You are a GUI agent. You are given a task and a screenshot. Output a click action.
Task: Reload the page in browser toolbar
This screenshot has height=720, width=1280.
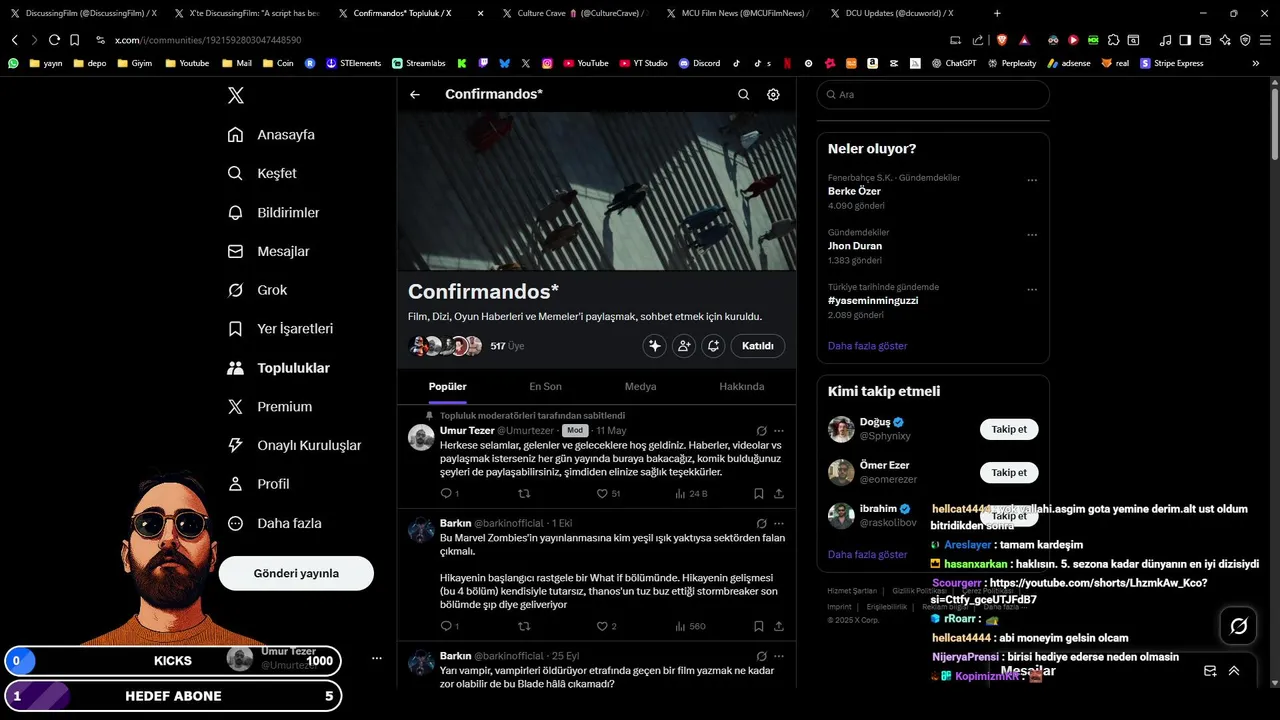[54, 40]
